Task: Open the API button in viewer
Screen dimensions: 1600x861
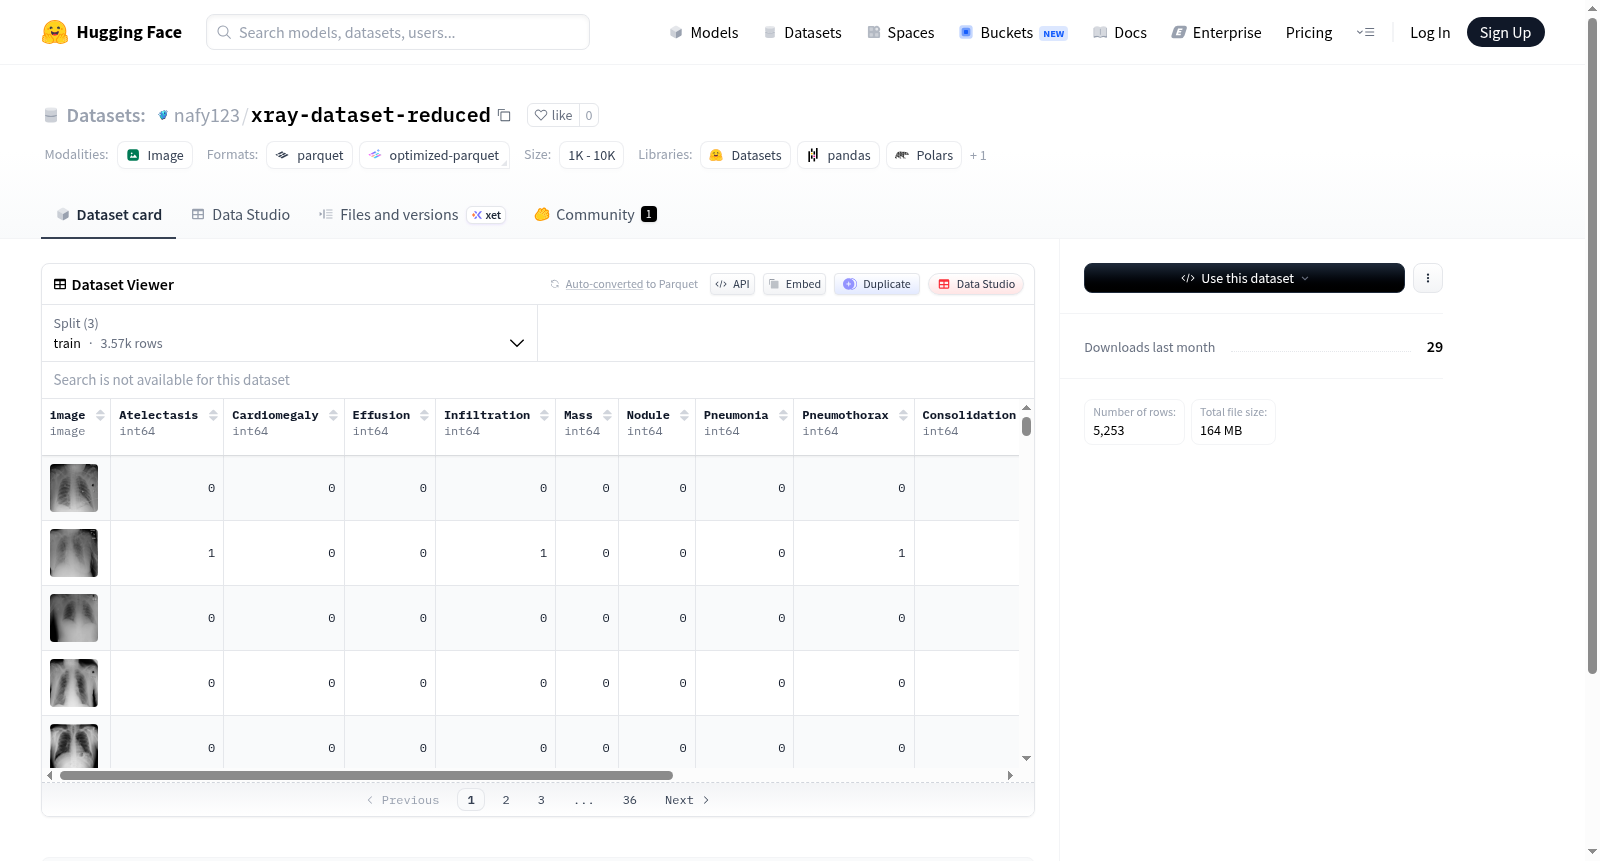Action: click(x=732, y=284)
